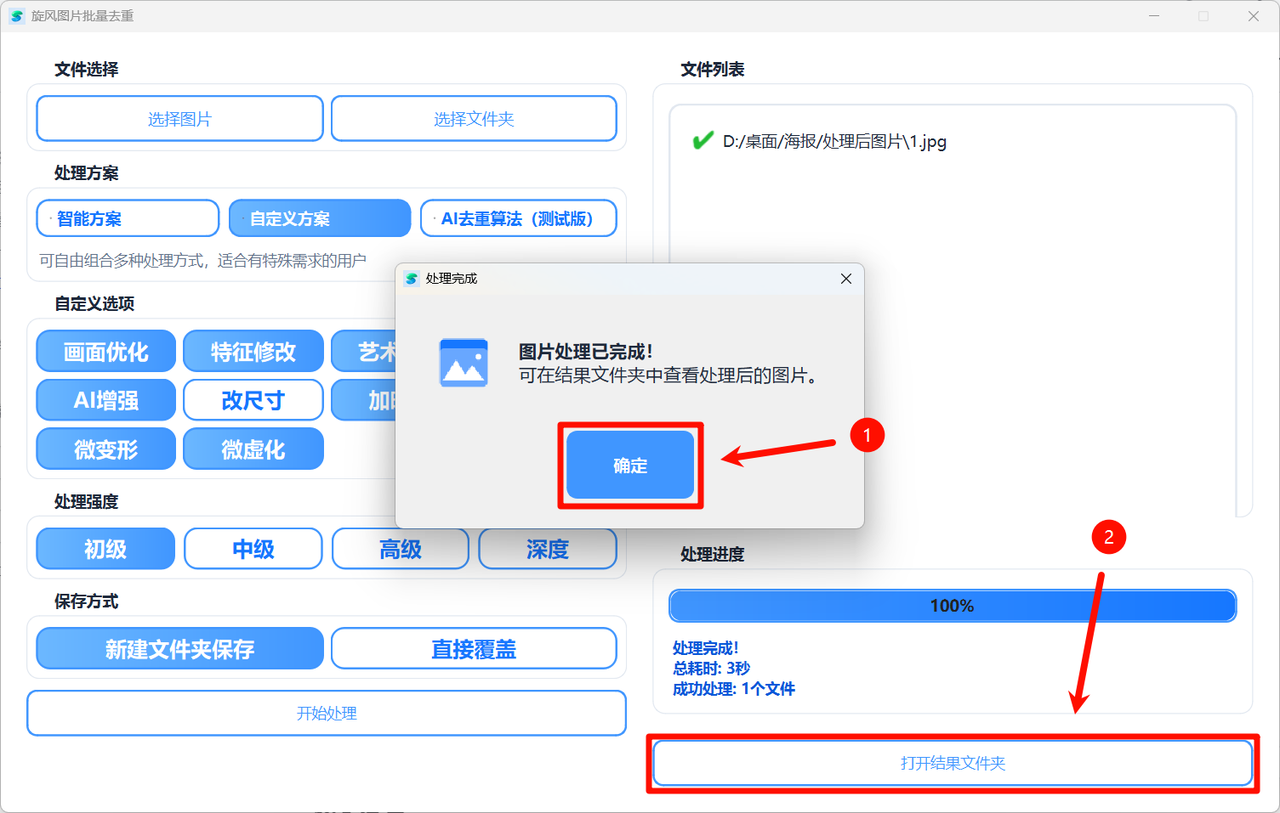Click the 100% progress bar
Viewport: 1280px width, 813px height.
(x=952, y=605)
